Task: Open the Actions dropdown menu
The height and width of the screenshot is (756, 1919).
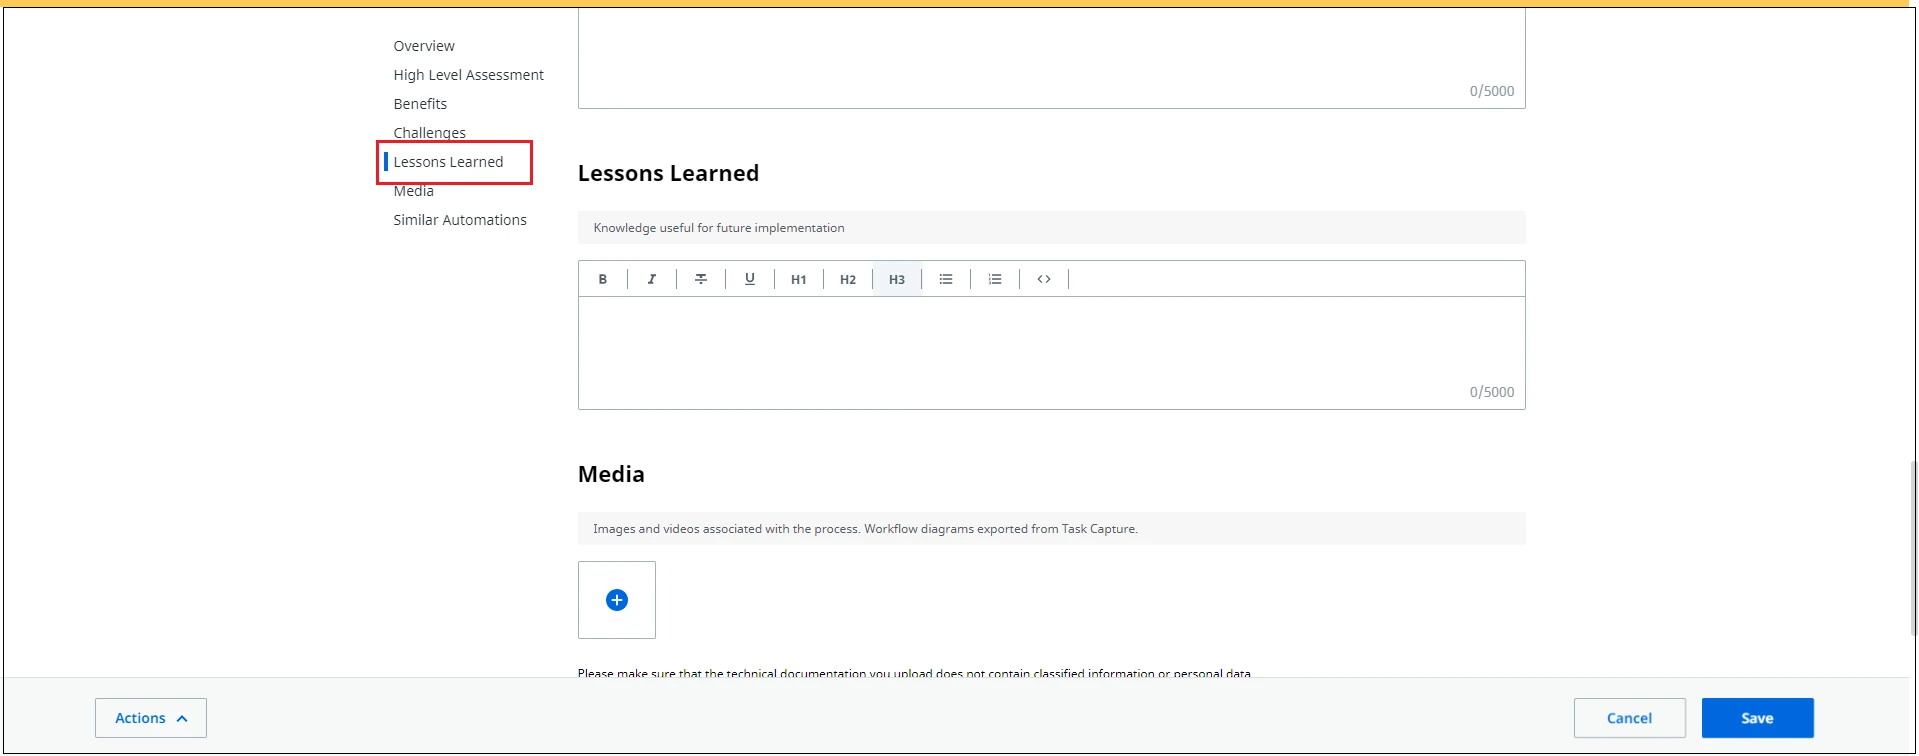Action: point(151,718)
